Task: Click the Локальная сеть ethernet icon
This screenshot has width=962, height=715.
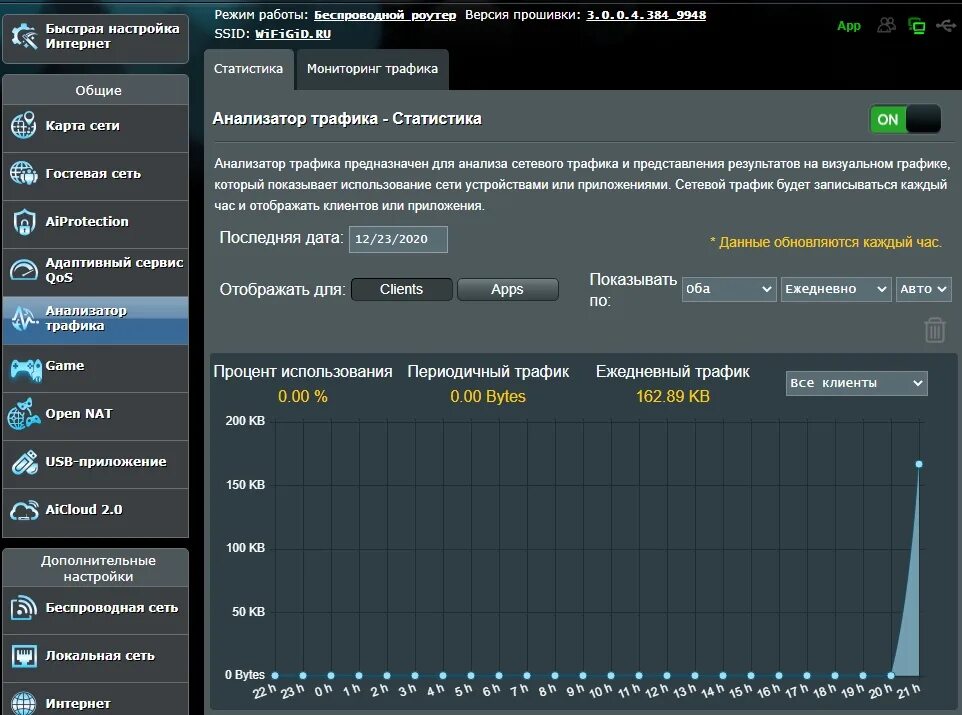Action: (23, 655)
